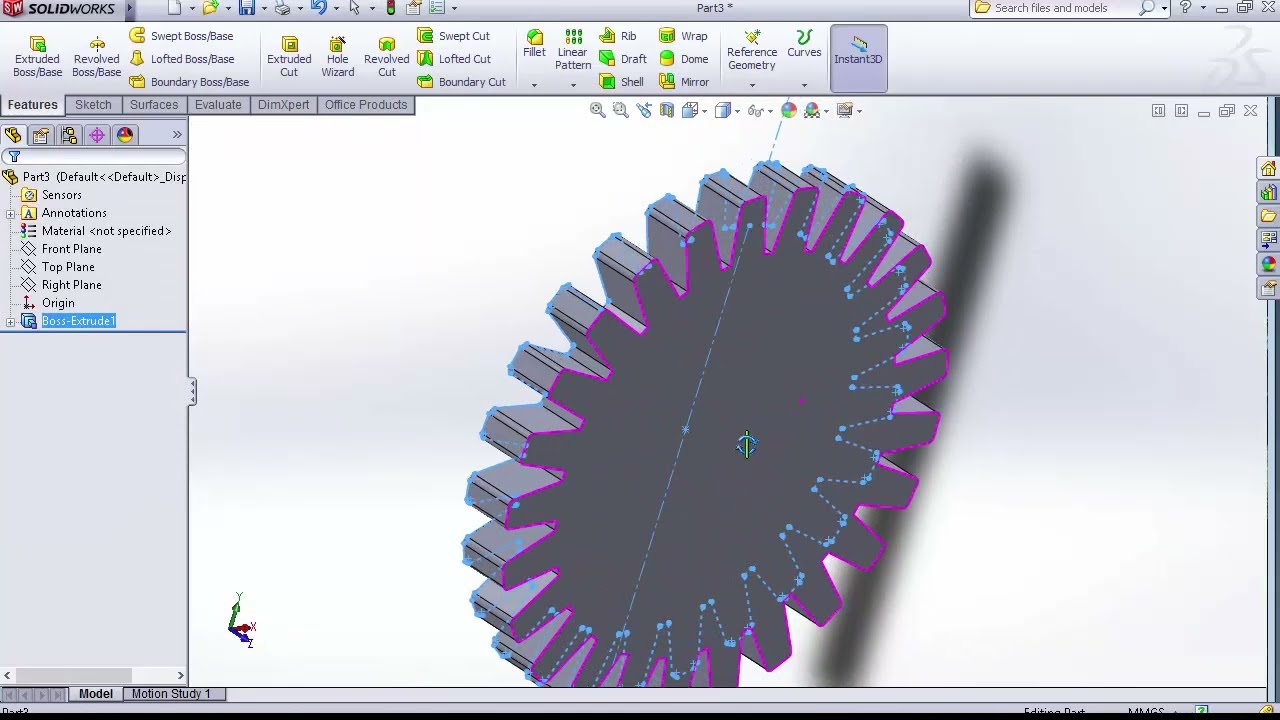Switch to the Evaluate tab
Viewport: 1280px width, 720px height.
[x=218, y=105]
